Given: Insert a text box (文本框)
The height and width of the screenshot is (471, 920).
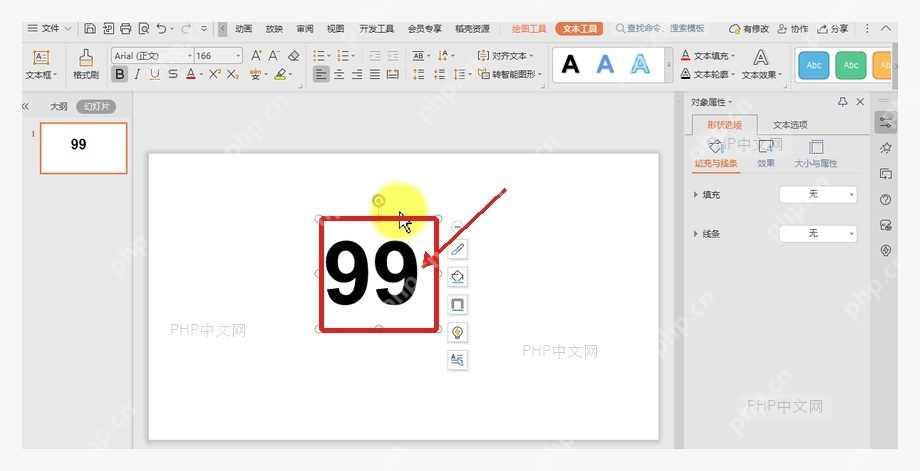Looking at the screenshot, I should pos(41,65).
